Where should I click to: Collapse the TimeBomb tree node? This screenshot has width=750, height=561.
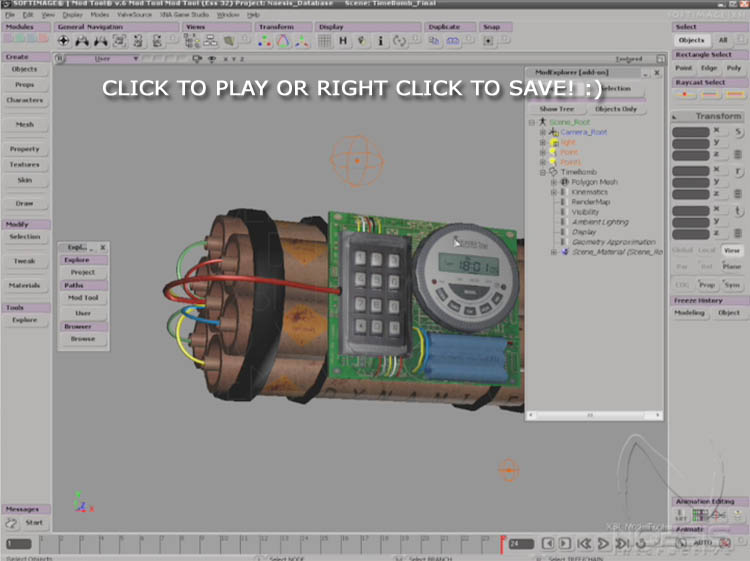pyautogui.click(x=544, y=172)
